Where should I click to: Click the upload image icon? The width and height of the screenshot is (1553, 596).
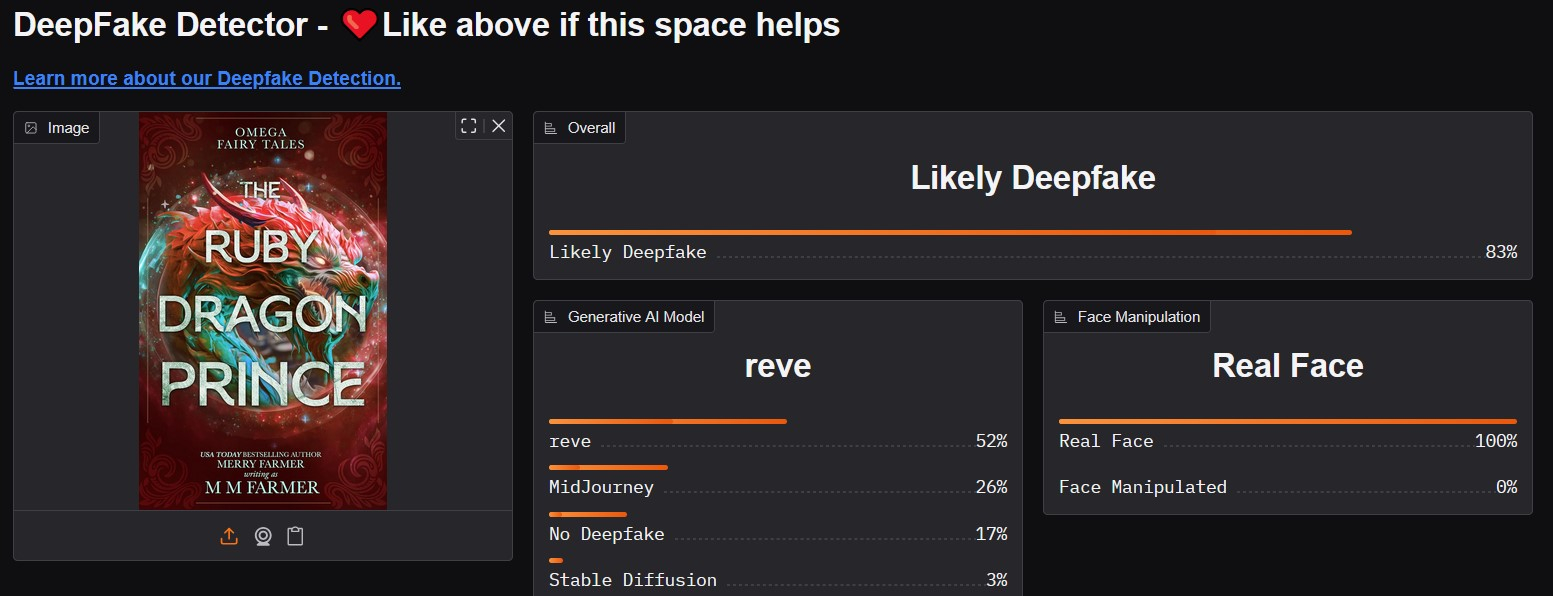229,537
